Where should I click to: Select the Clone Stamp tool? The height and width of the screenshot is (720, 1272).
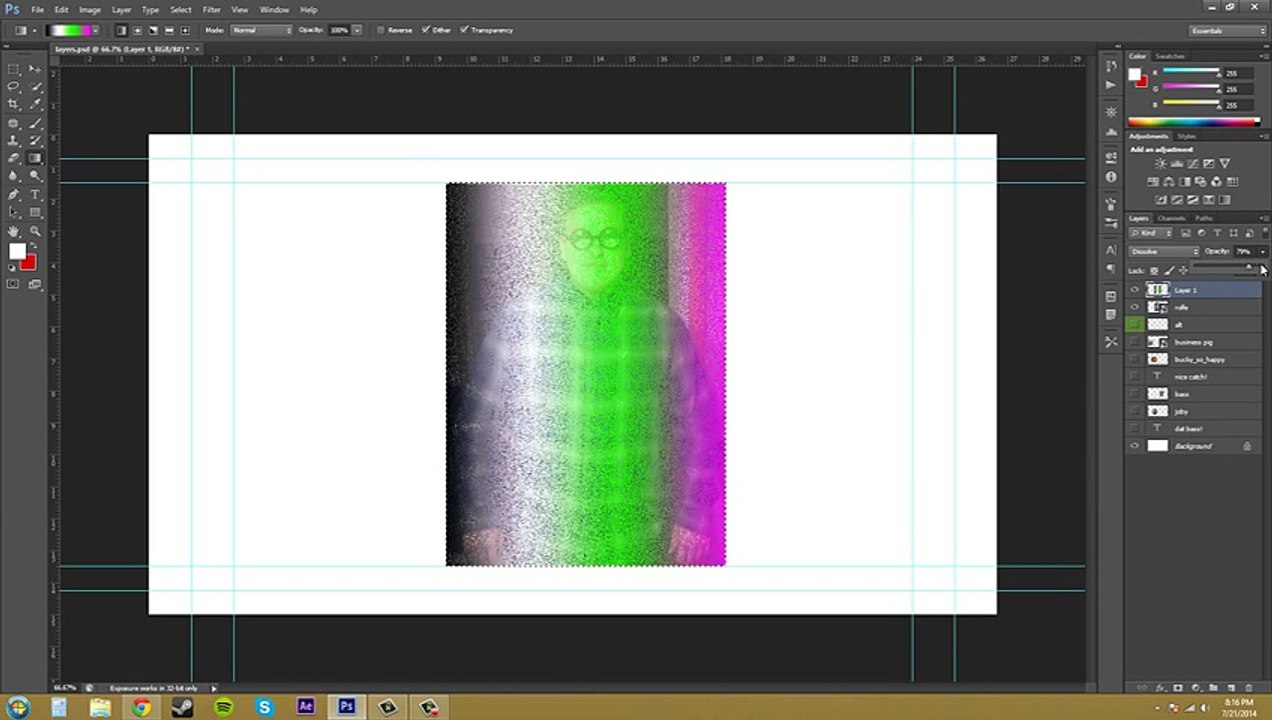(x=13, y=141)
